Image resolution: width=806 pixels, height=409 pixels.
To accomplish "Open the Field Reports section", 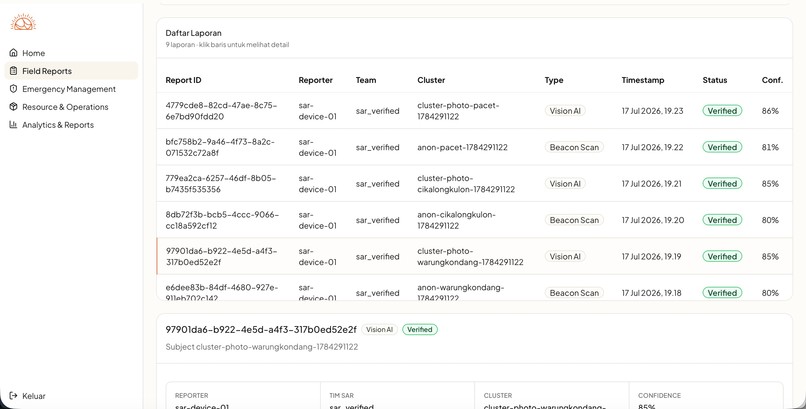I will (71, 71).
